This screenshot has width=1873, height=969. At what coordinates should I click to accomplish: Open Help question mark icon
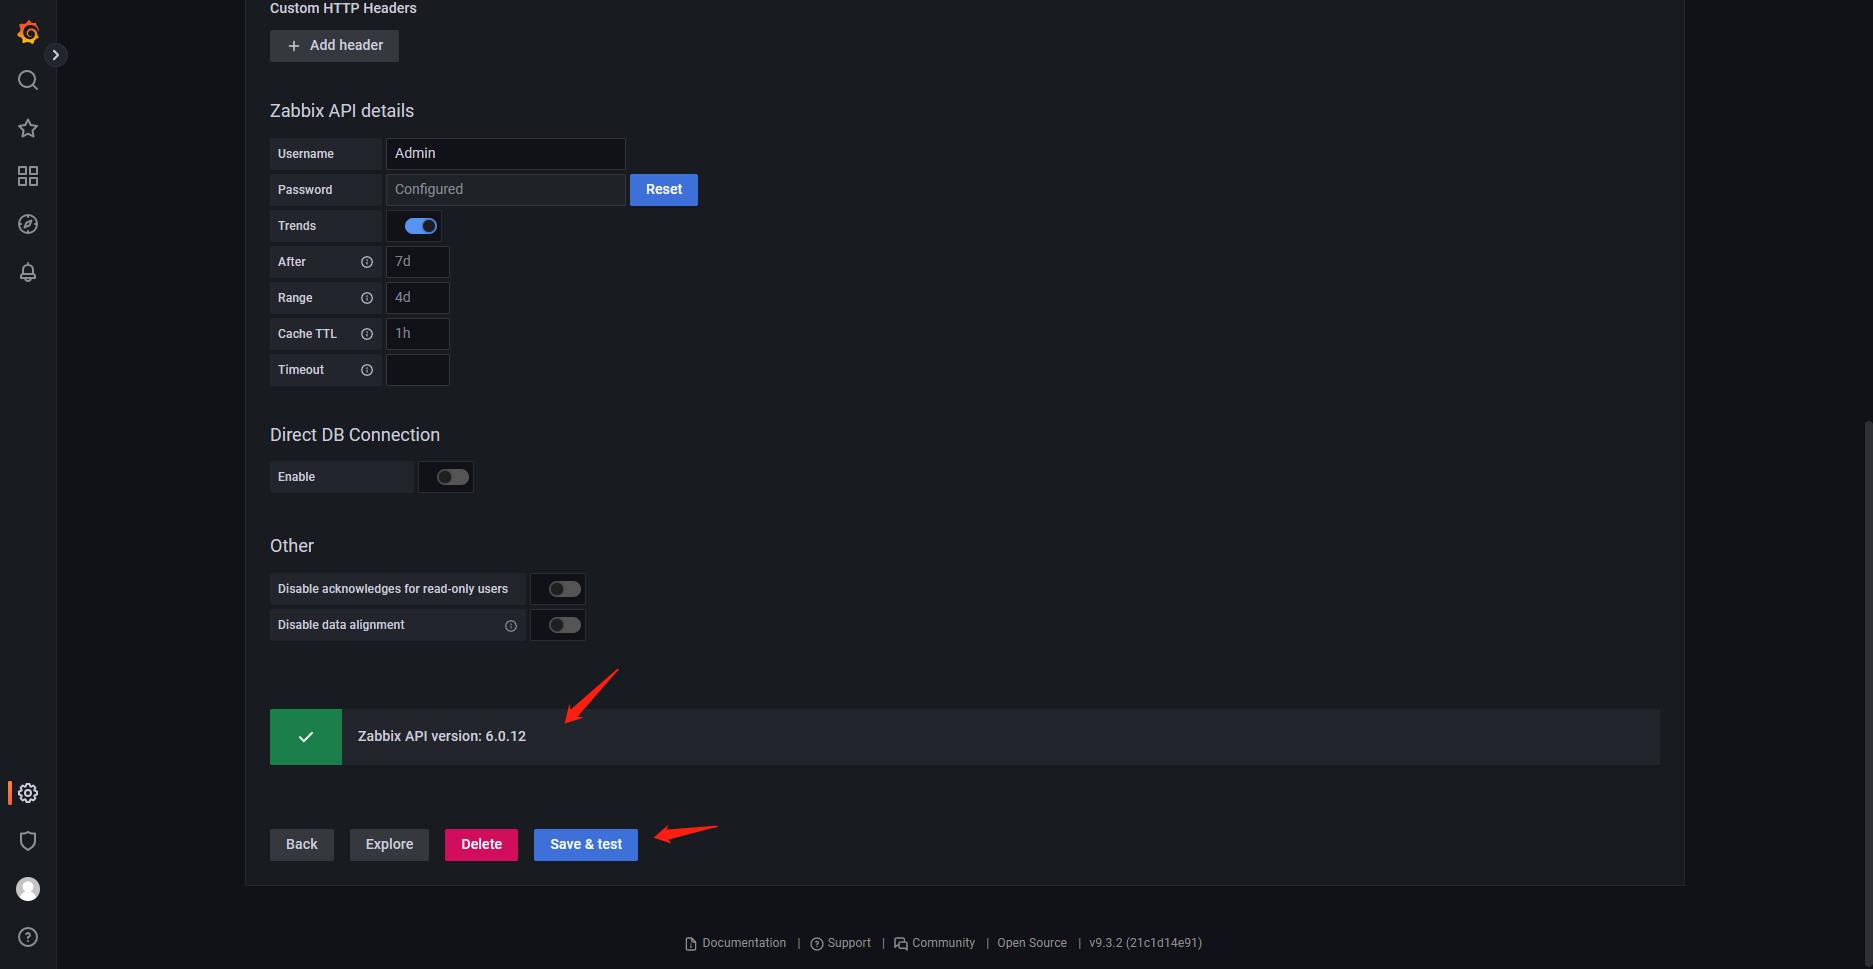point(28,937)
